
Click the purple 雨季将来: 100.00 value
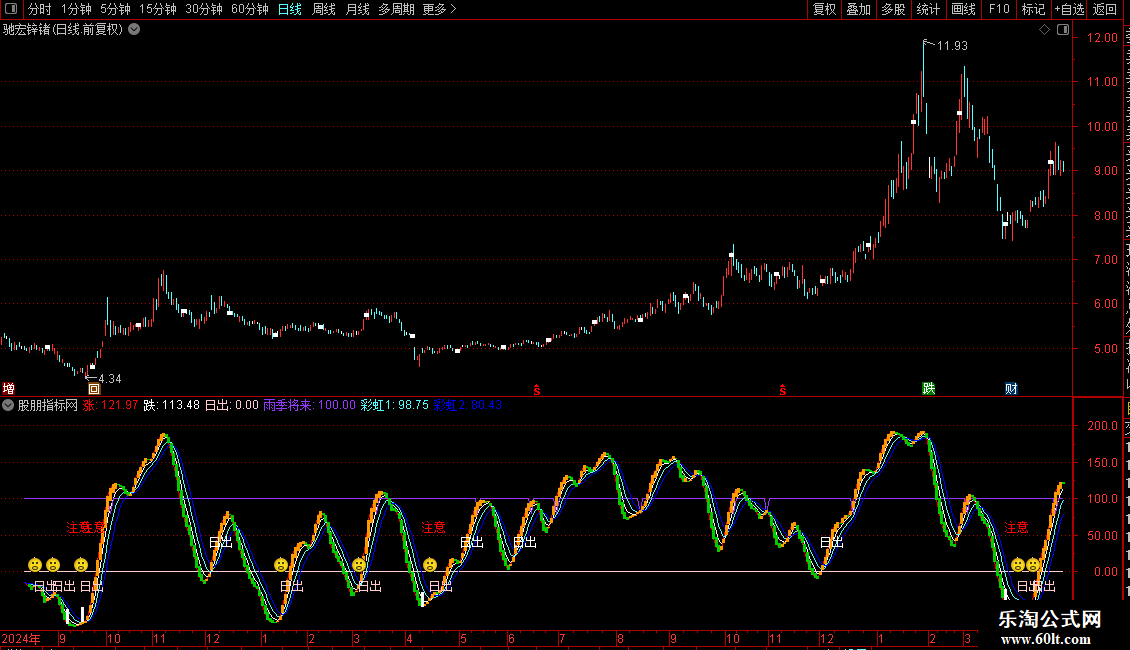(309, 406)
